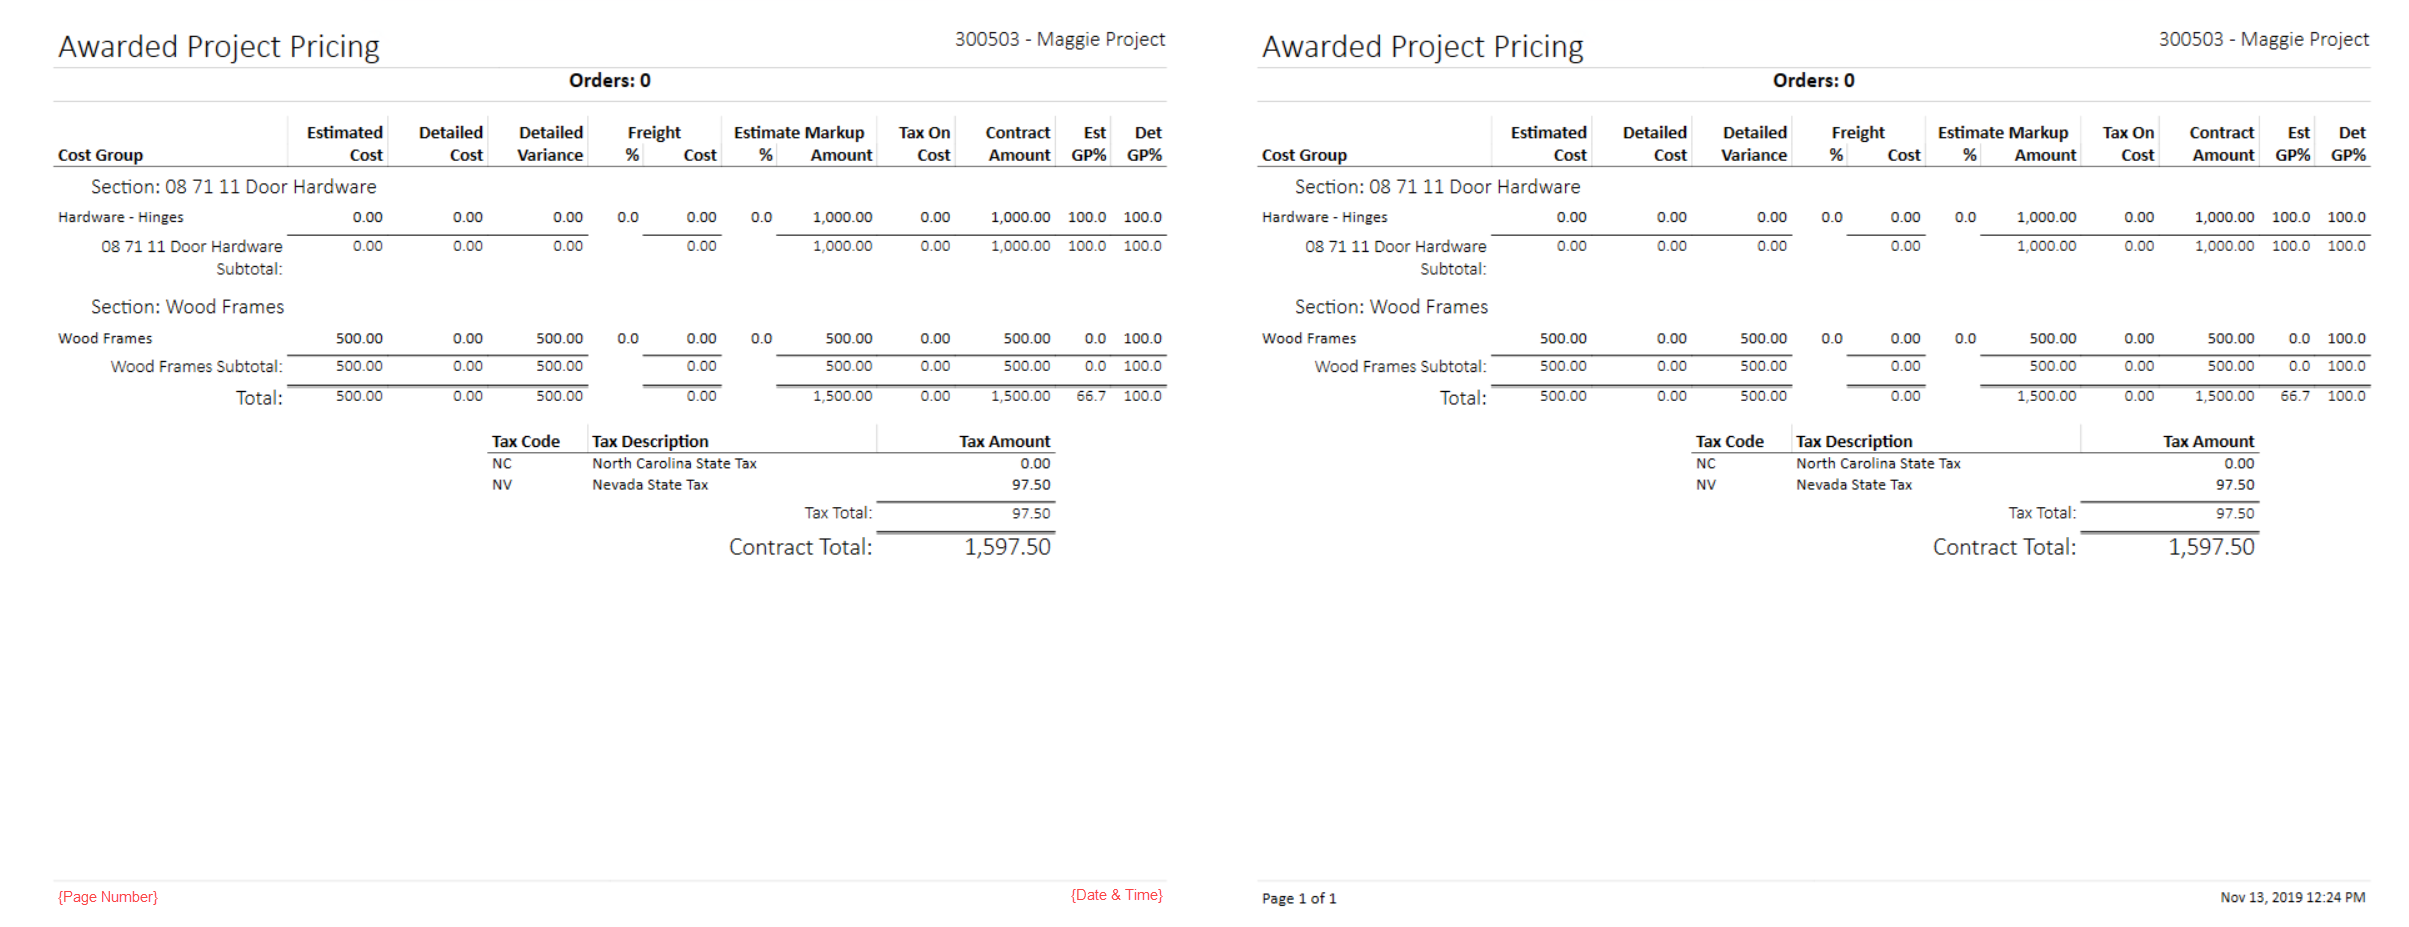Click Freight header in right report
This screenshot has width=2409, height=927.
pos(1858,133)
